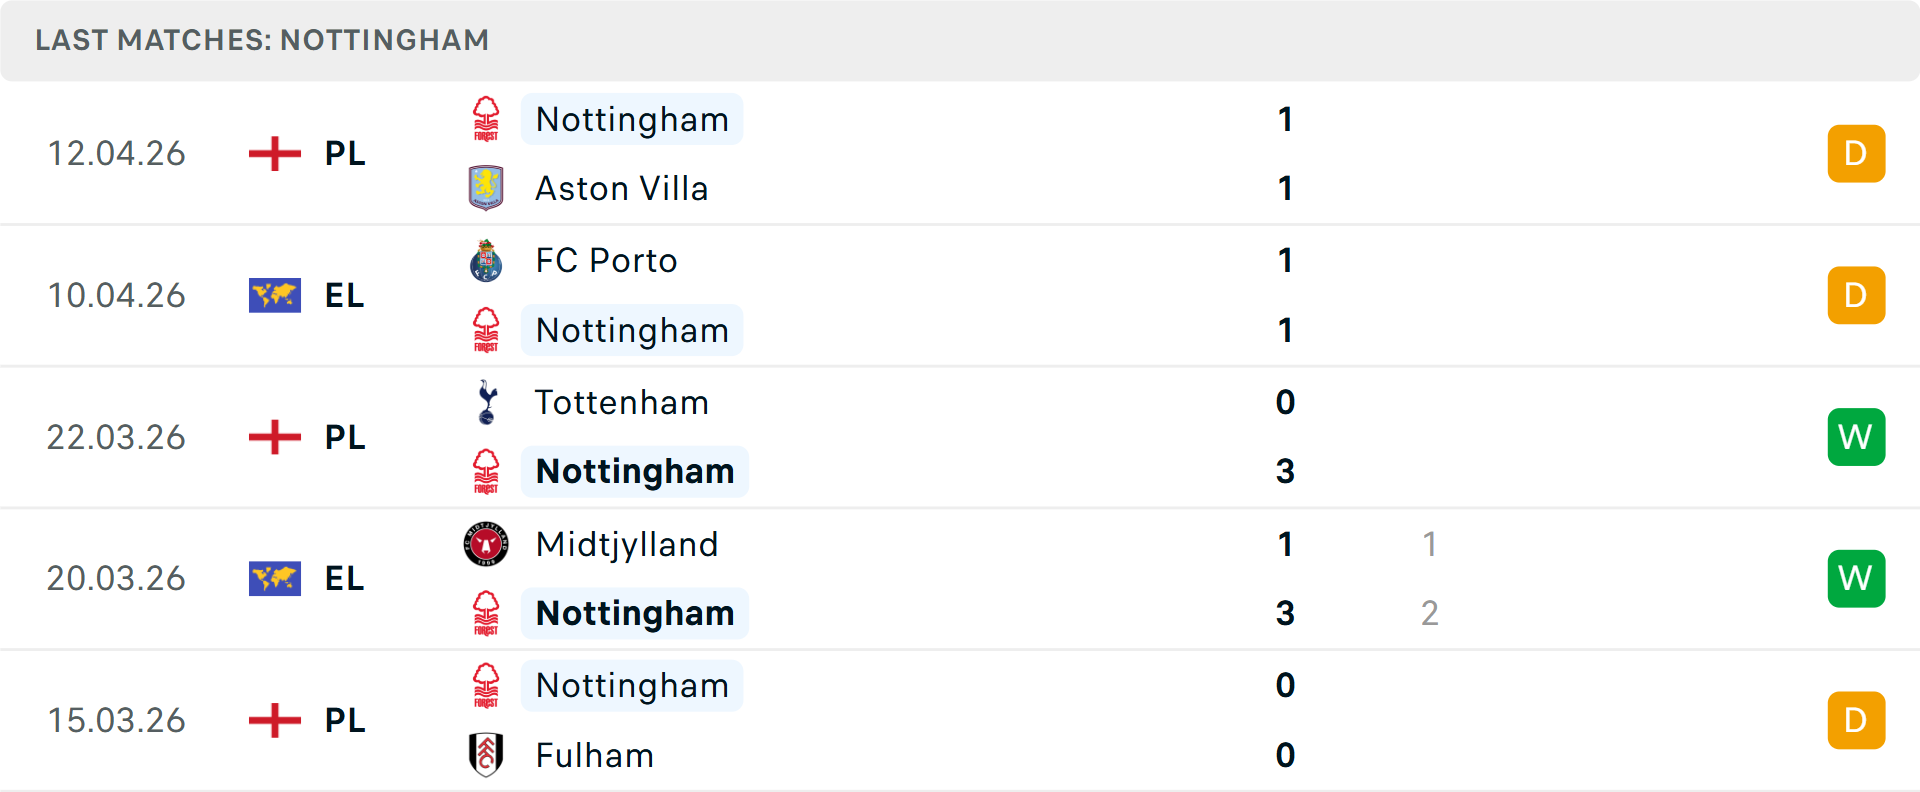This screenshot has height=792, width=1920.
Task: Click draw badge for Fulham match
Action: [1856, 720]
